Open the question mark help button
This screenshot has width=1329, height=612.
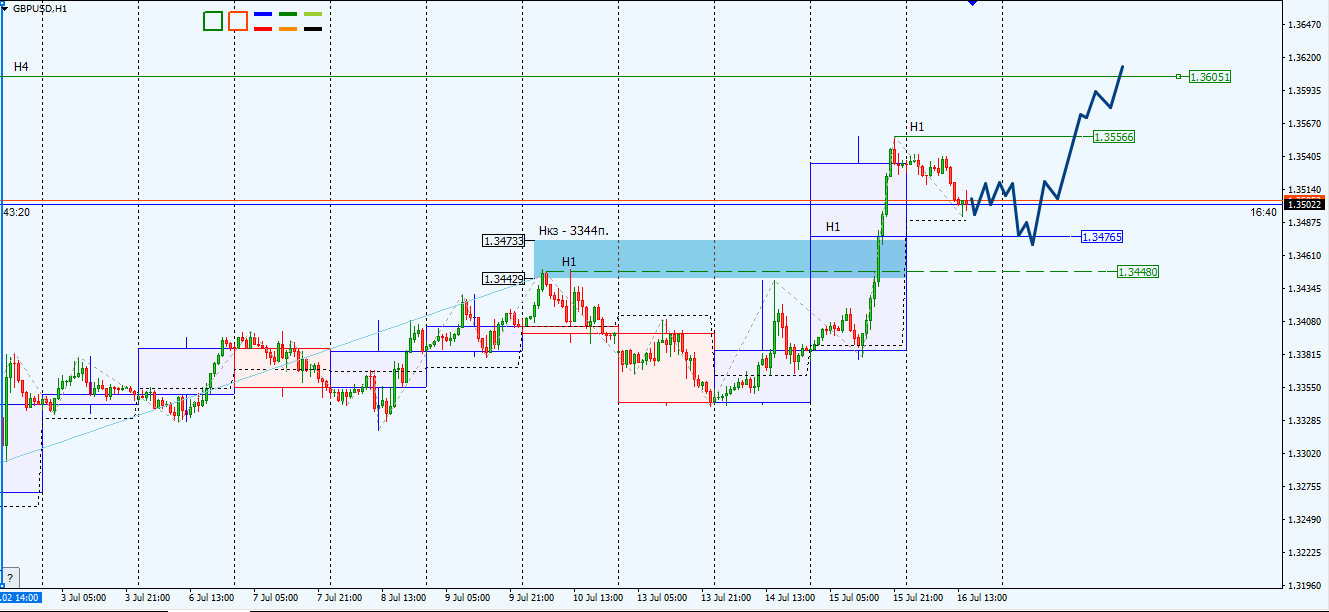coord(10,578)
